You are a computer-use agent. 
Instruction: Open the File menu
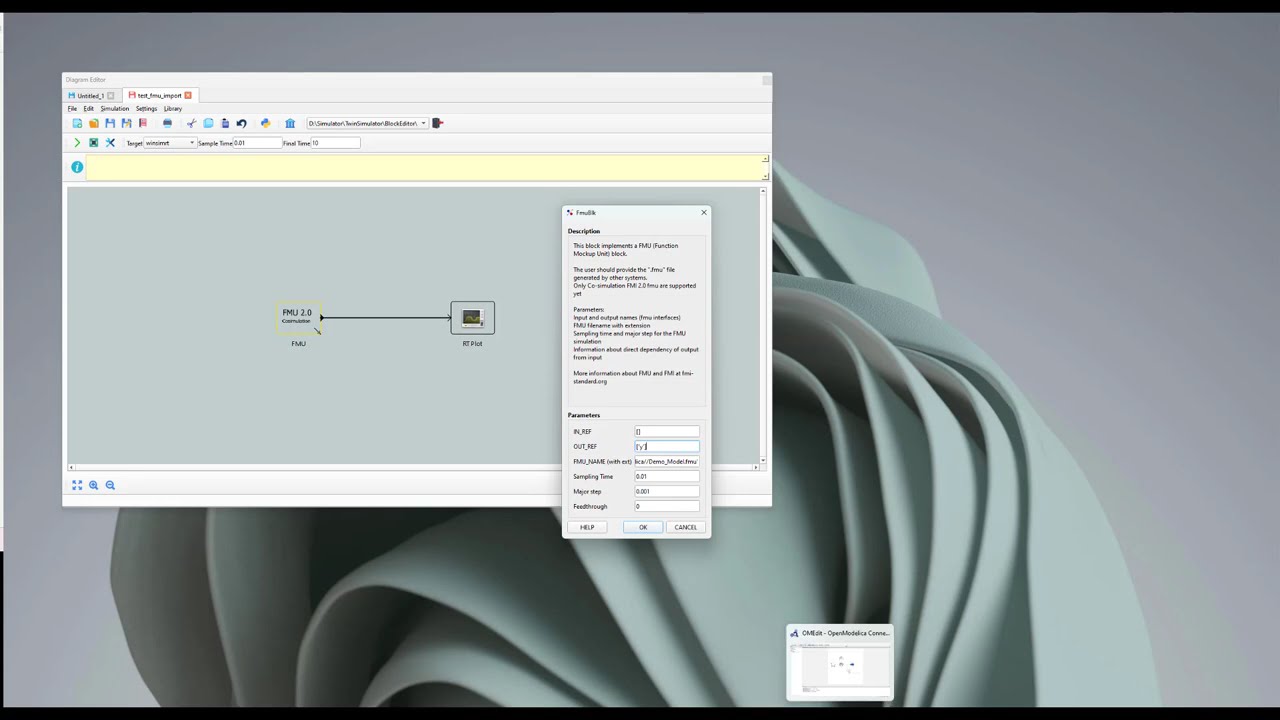(x=72, y=108)
